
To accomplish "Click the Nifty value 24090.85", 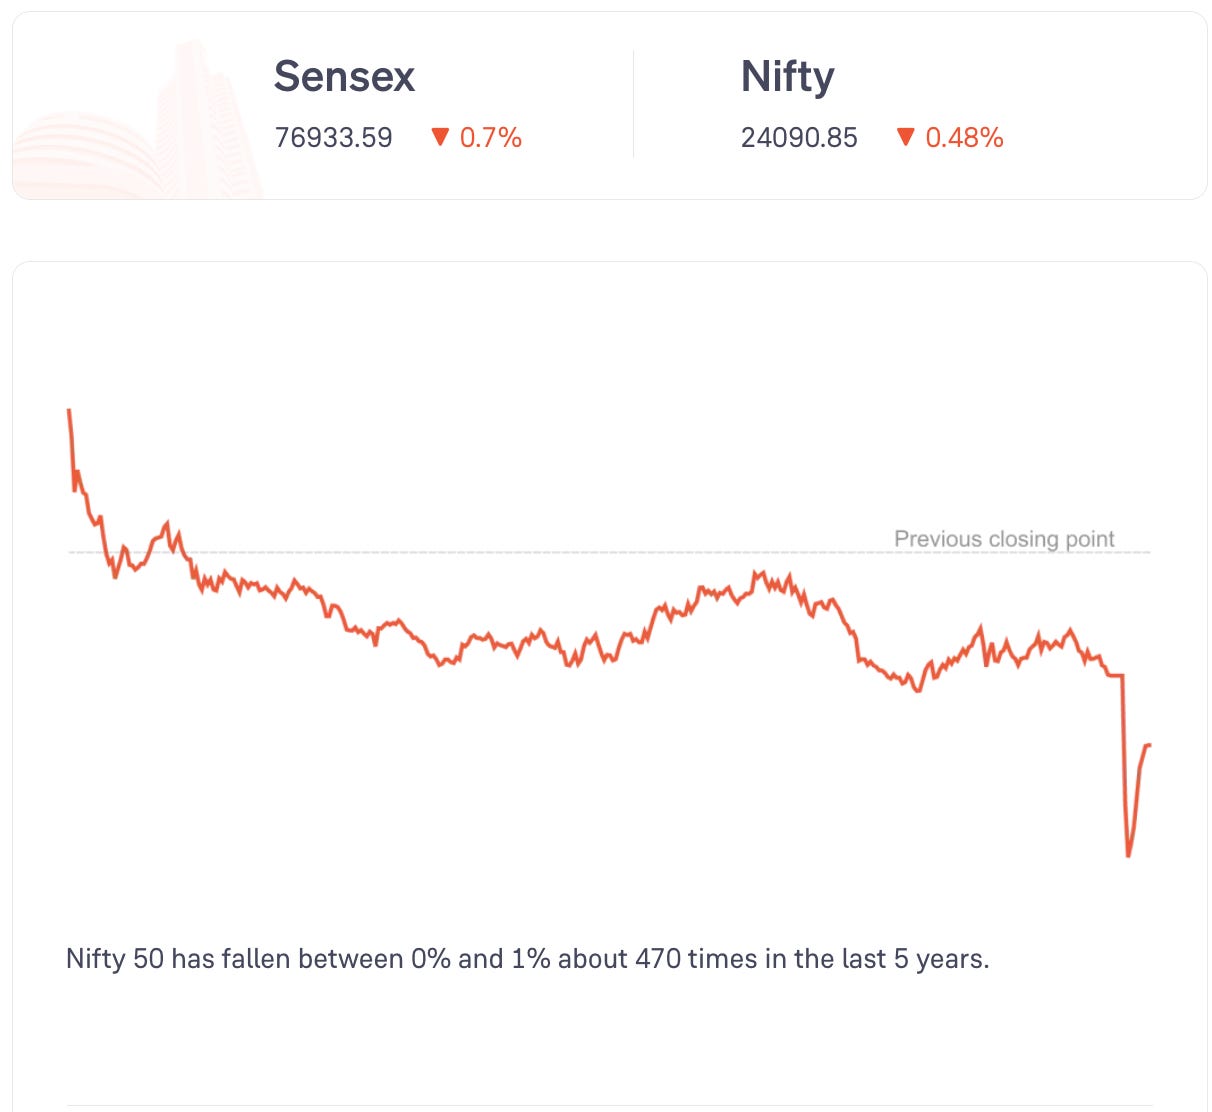I will 799,138.
